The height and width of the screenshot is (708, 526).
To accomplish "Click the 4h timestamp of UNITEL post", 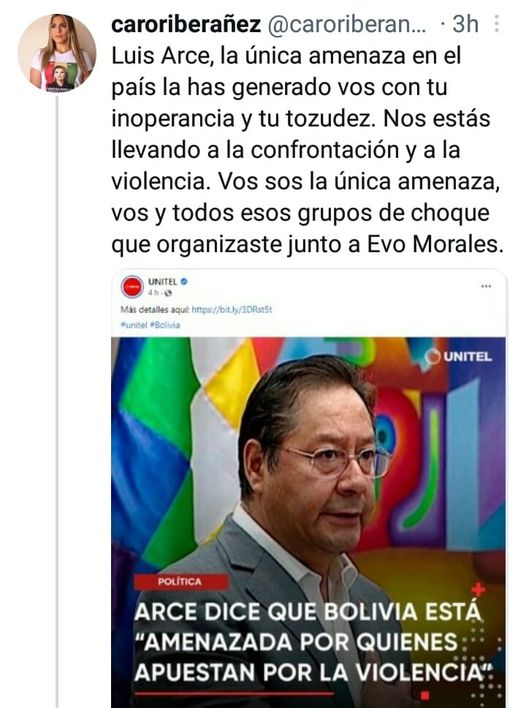I will click(153, 293).
